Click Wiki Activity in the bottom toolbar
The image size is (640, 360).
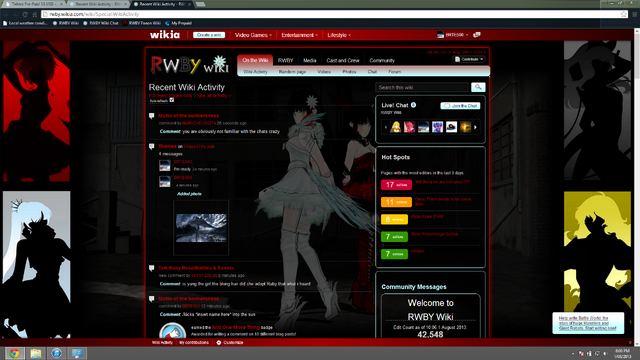[162, 342]
